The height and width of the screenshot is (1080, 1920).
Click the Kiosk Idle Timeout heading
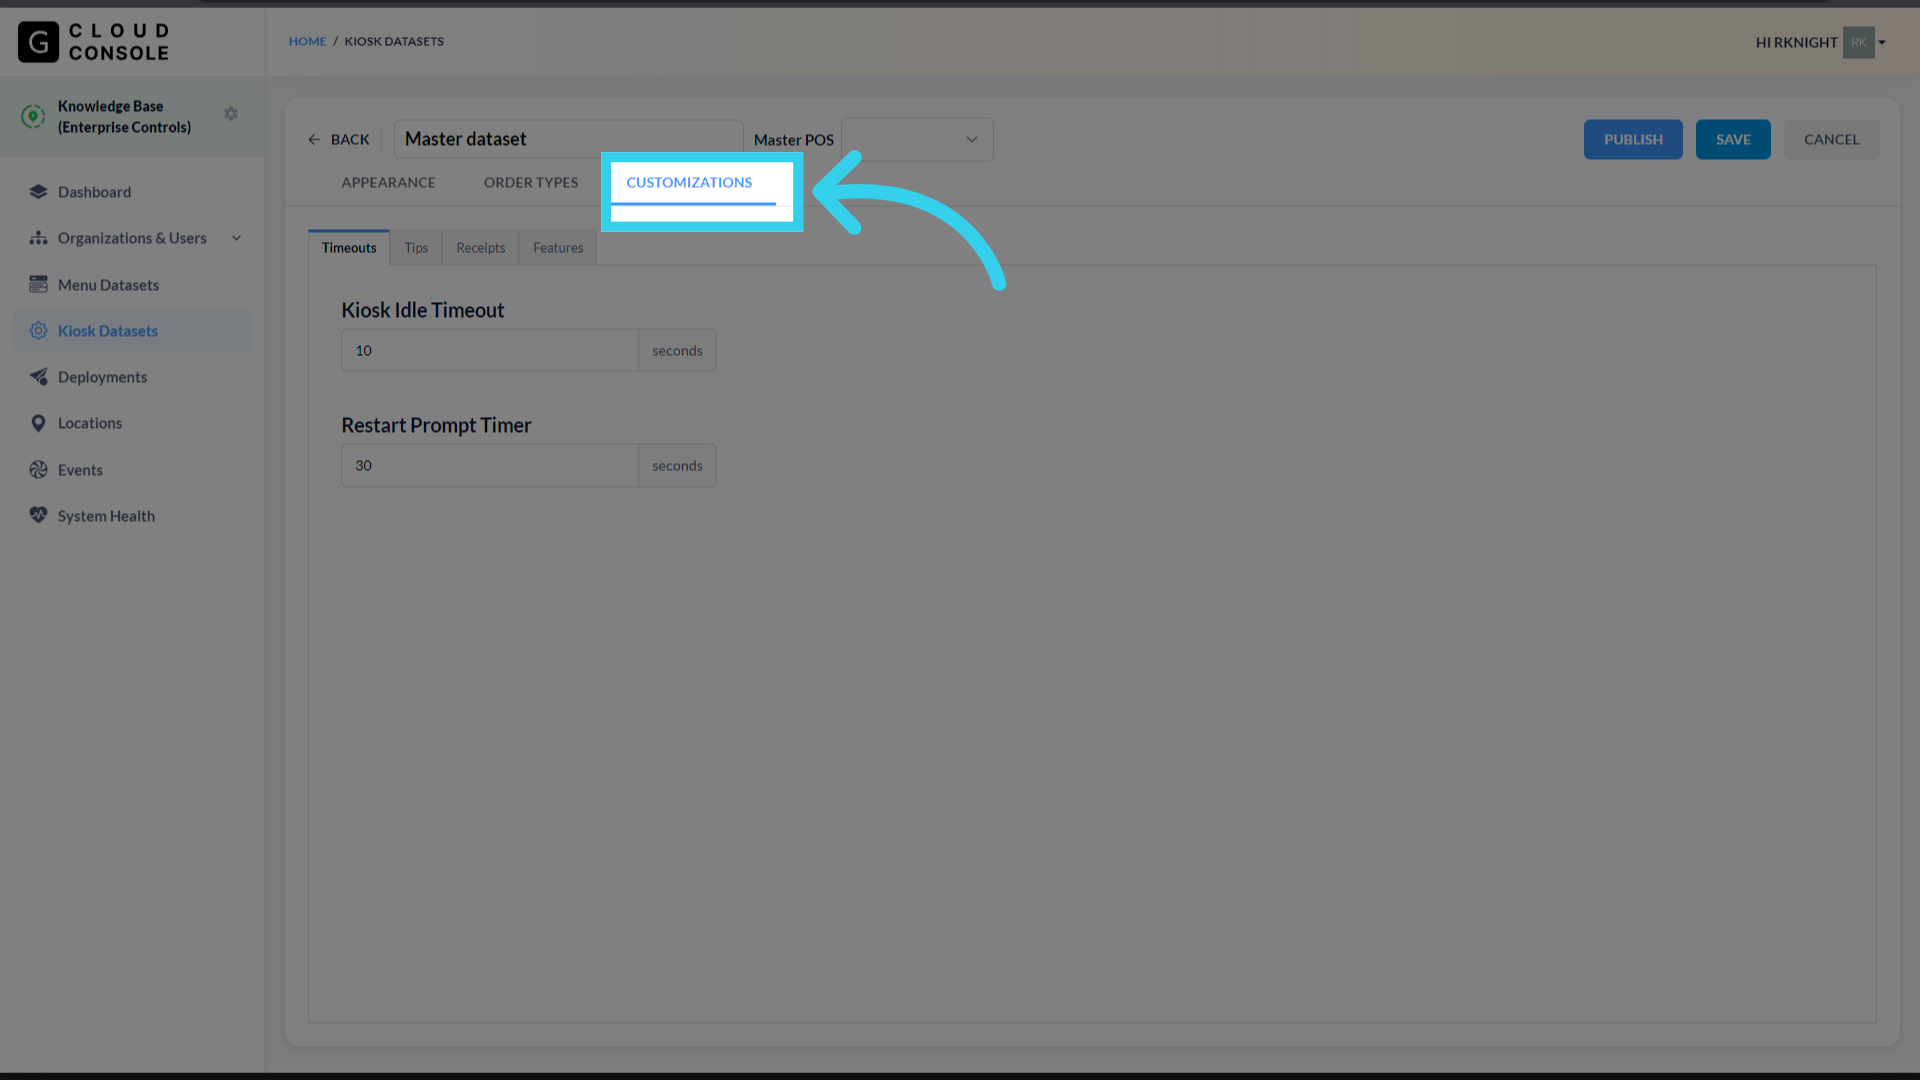coord(422,310)
